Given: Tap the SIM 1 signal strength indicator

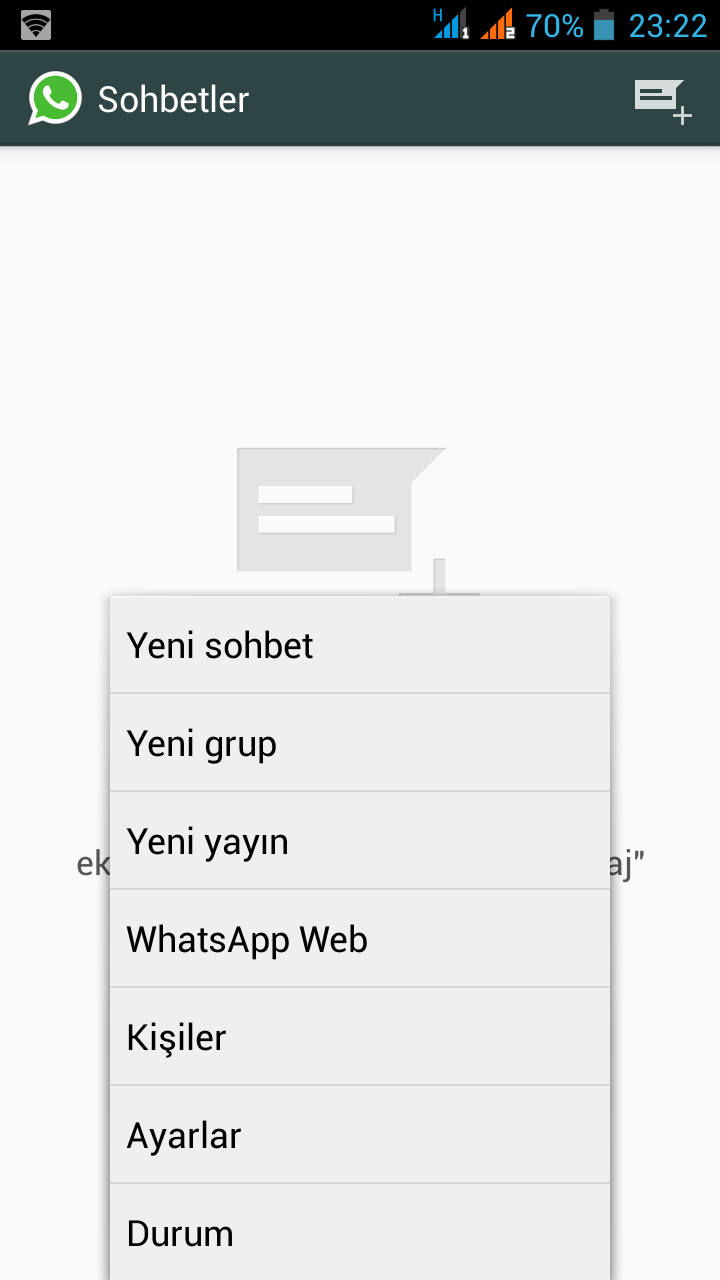Looking at the screenshot, I should (451, 24).
